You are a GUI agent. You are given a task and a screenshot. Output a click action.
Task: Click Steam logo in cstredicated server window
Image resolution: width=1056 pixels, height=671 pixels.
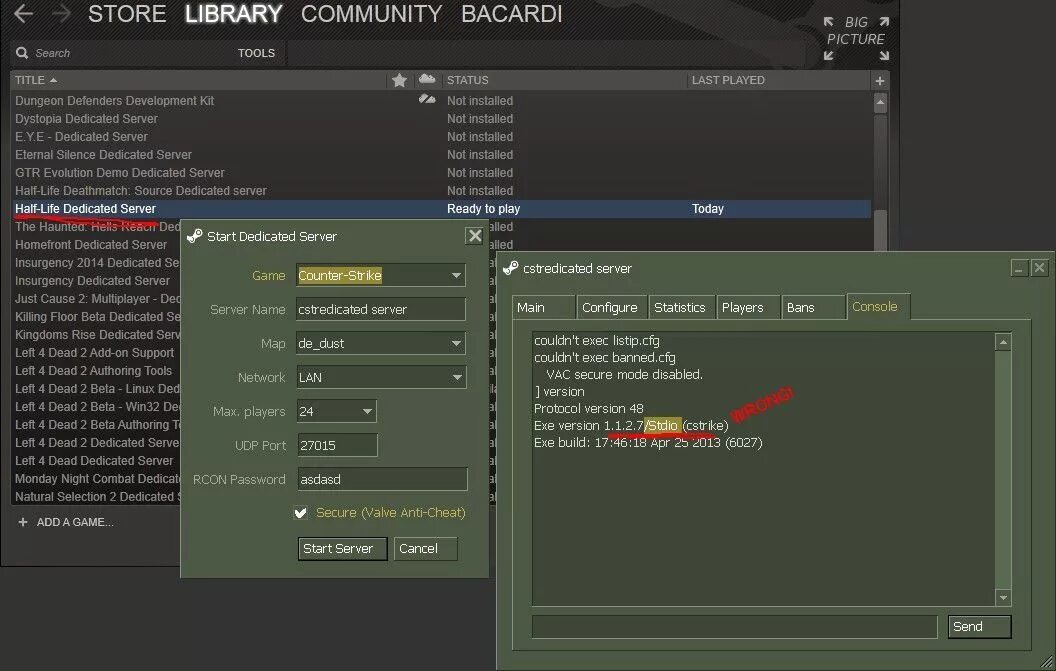pos(510,268)
